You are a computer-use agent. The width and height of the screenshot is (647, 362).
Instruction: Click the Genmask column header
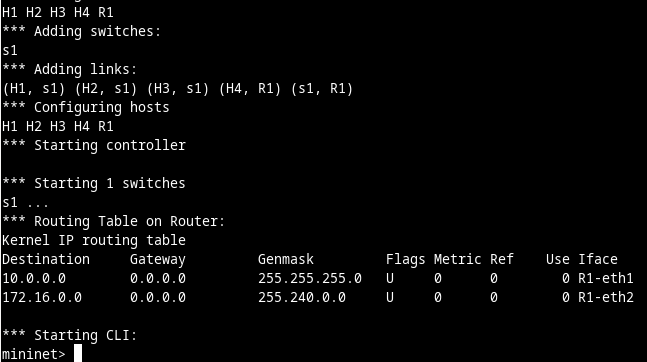click(286, 260)
